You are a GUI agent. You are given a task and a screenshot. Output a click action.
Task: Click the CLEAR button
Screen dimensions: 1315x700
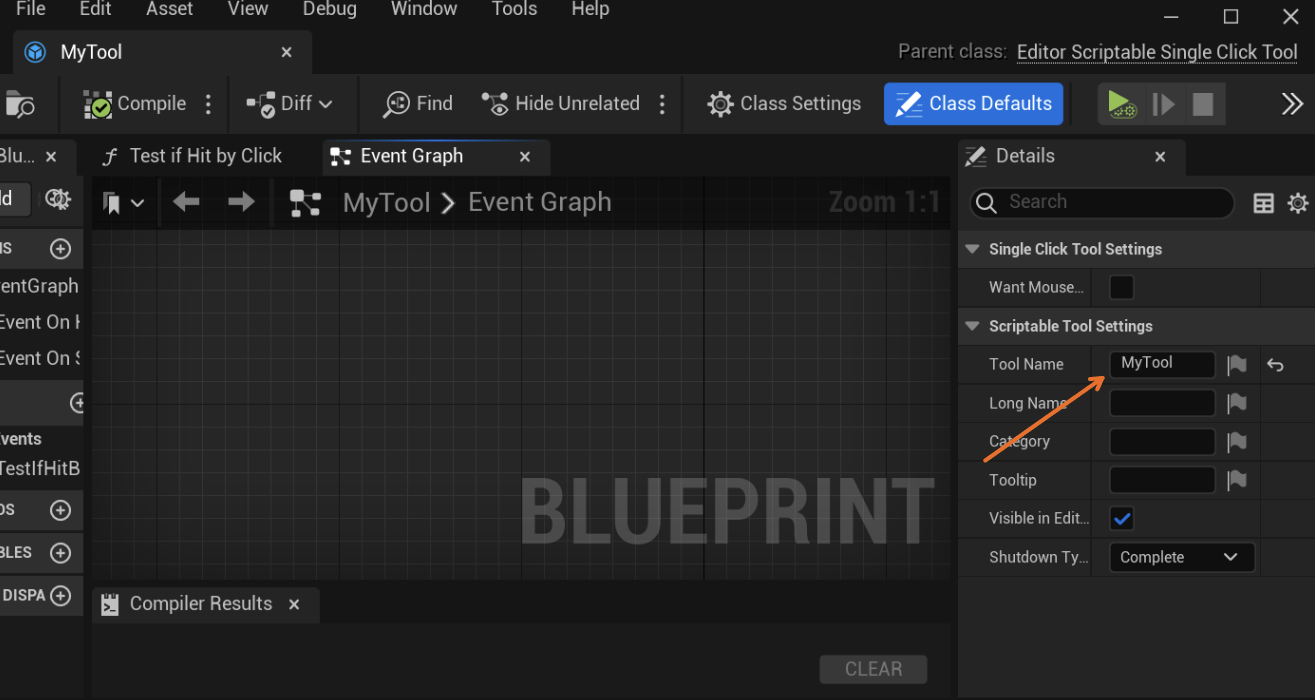873,669
